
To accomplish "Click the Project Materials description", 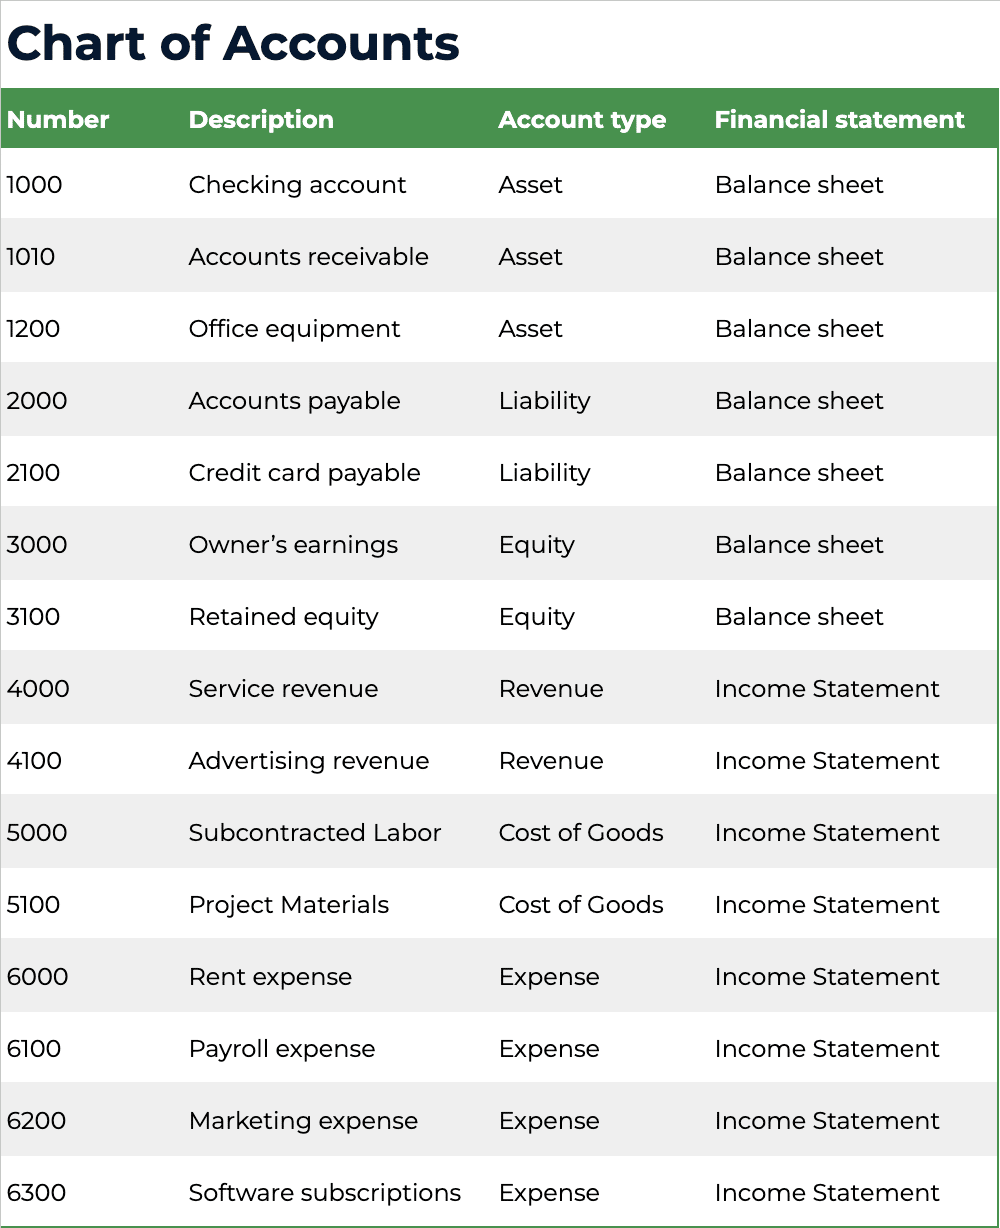I will point(288,905).
